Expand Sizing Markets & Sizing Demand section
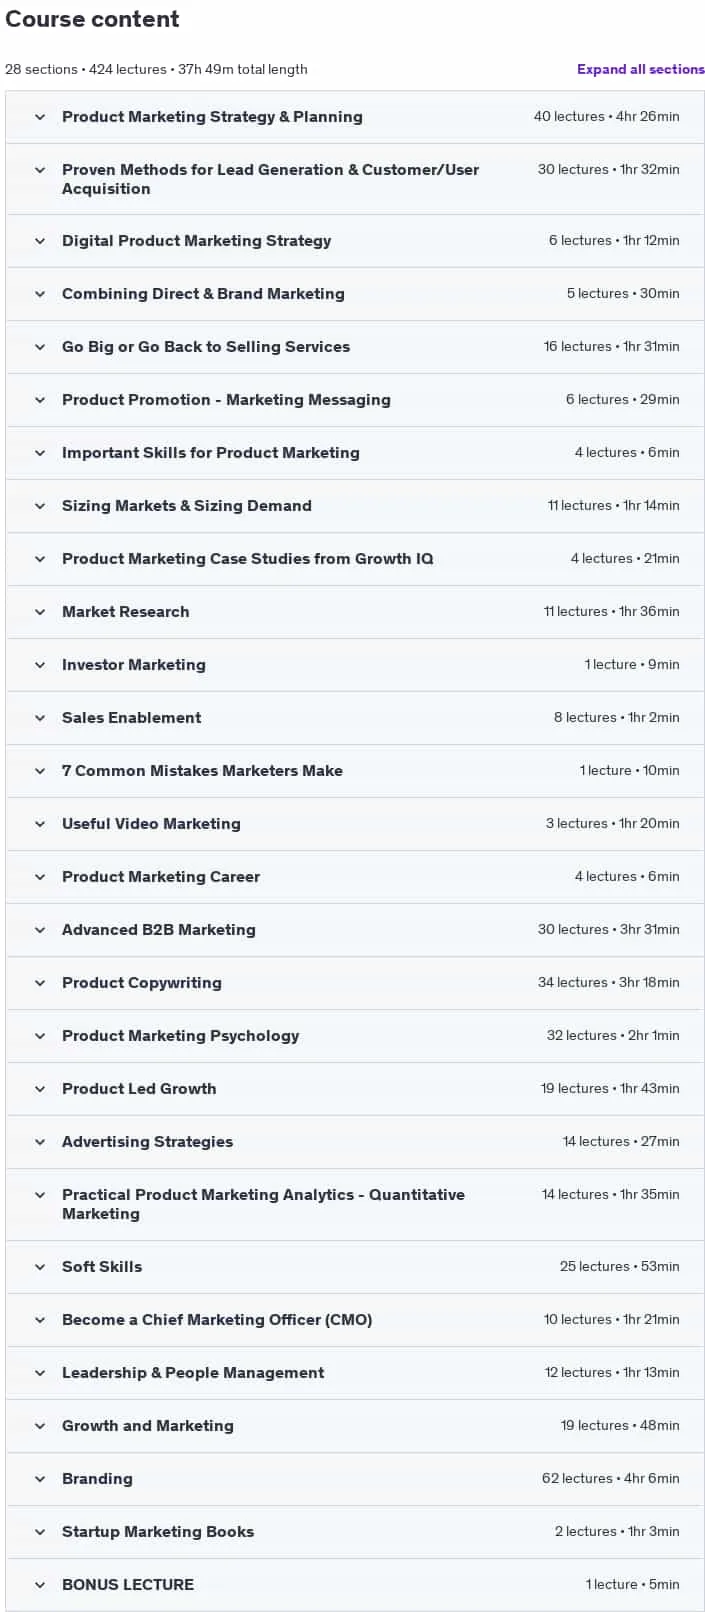 pos(355,506)
